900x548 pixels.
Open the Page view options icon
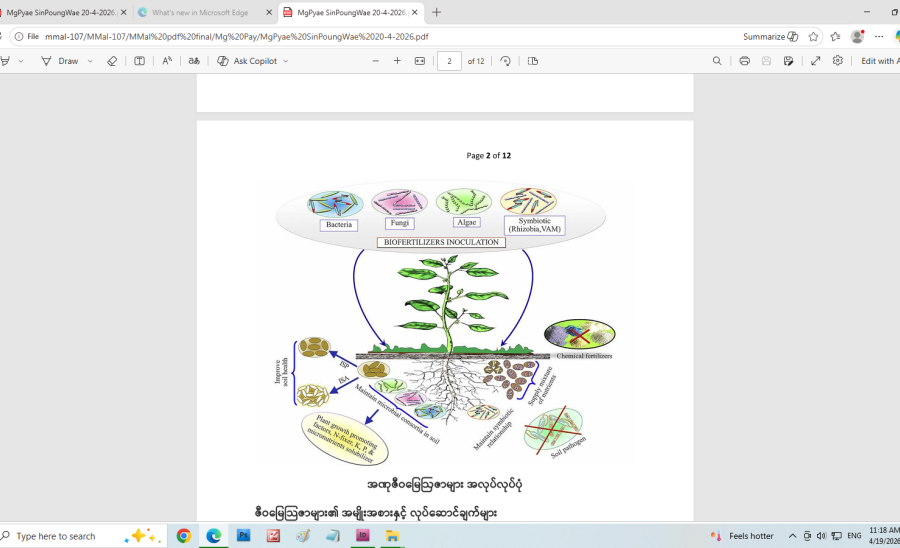point(533,61)
